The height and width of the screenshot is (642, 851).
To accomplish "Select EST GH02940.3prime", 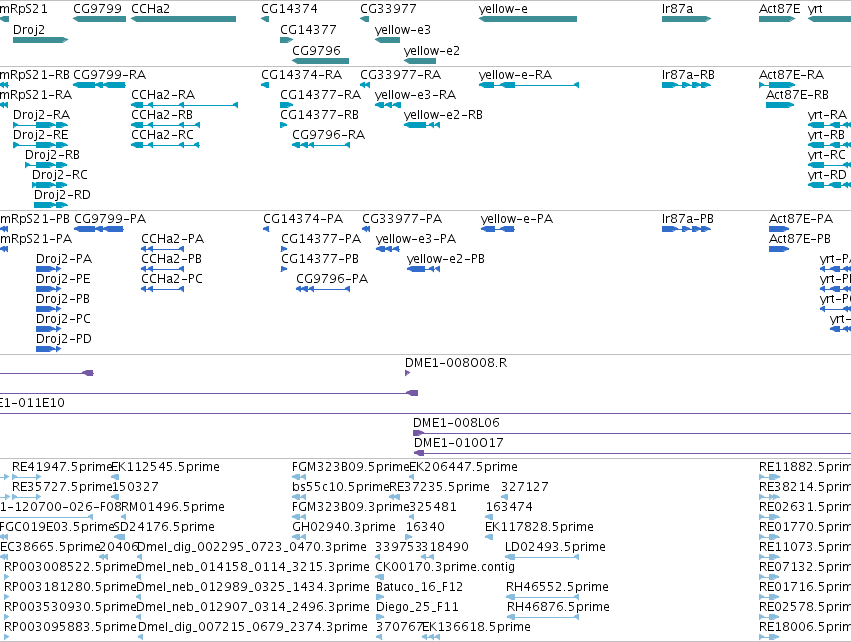I will (344, 527).
